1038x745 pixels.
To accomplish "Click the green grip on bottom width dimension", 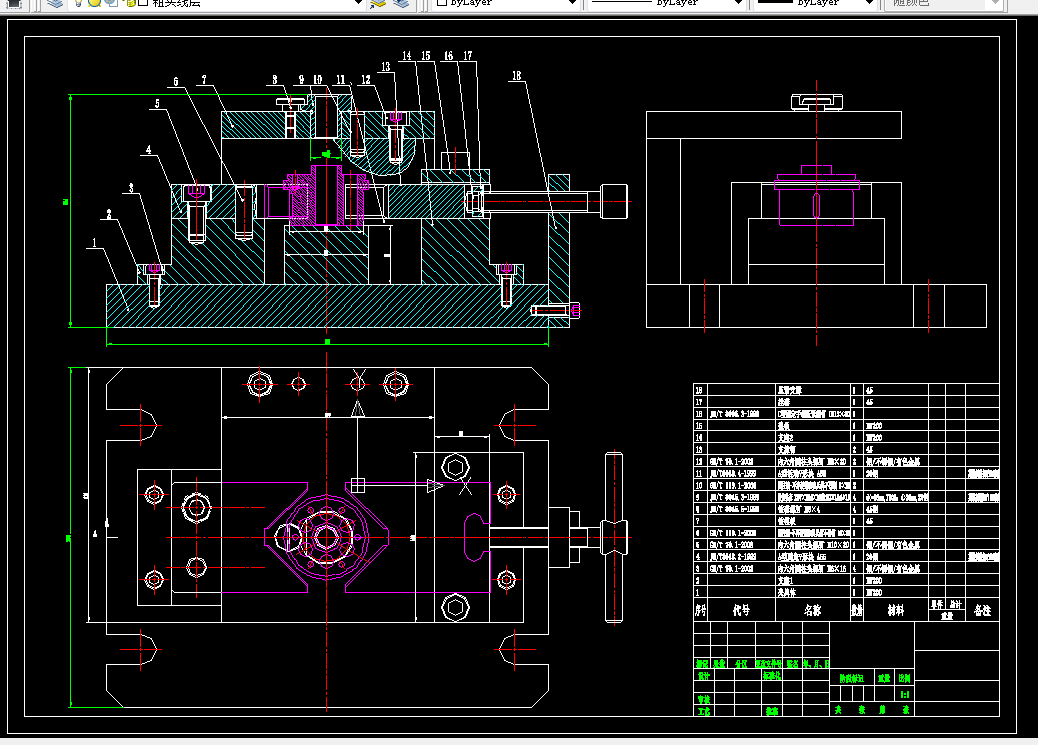I will pyautogui.click(x=327, y=342).
